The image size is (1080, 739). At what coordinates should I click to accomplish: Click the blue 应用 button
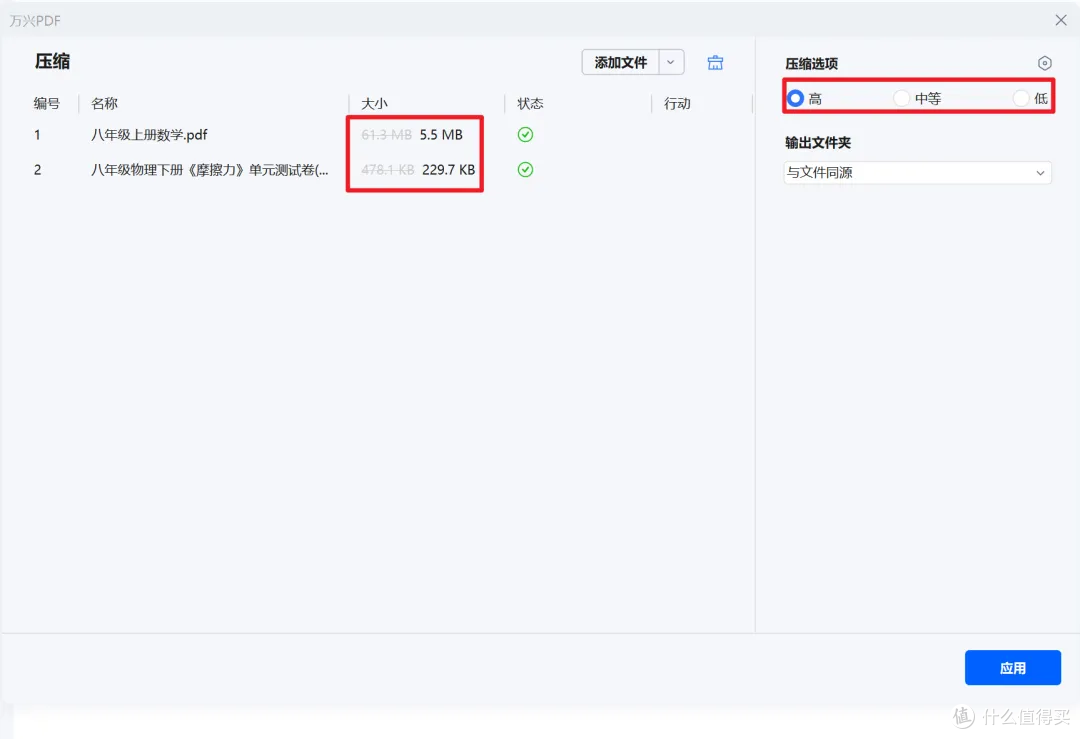point(1012,667)
